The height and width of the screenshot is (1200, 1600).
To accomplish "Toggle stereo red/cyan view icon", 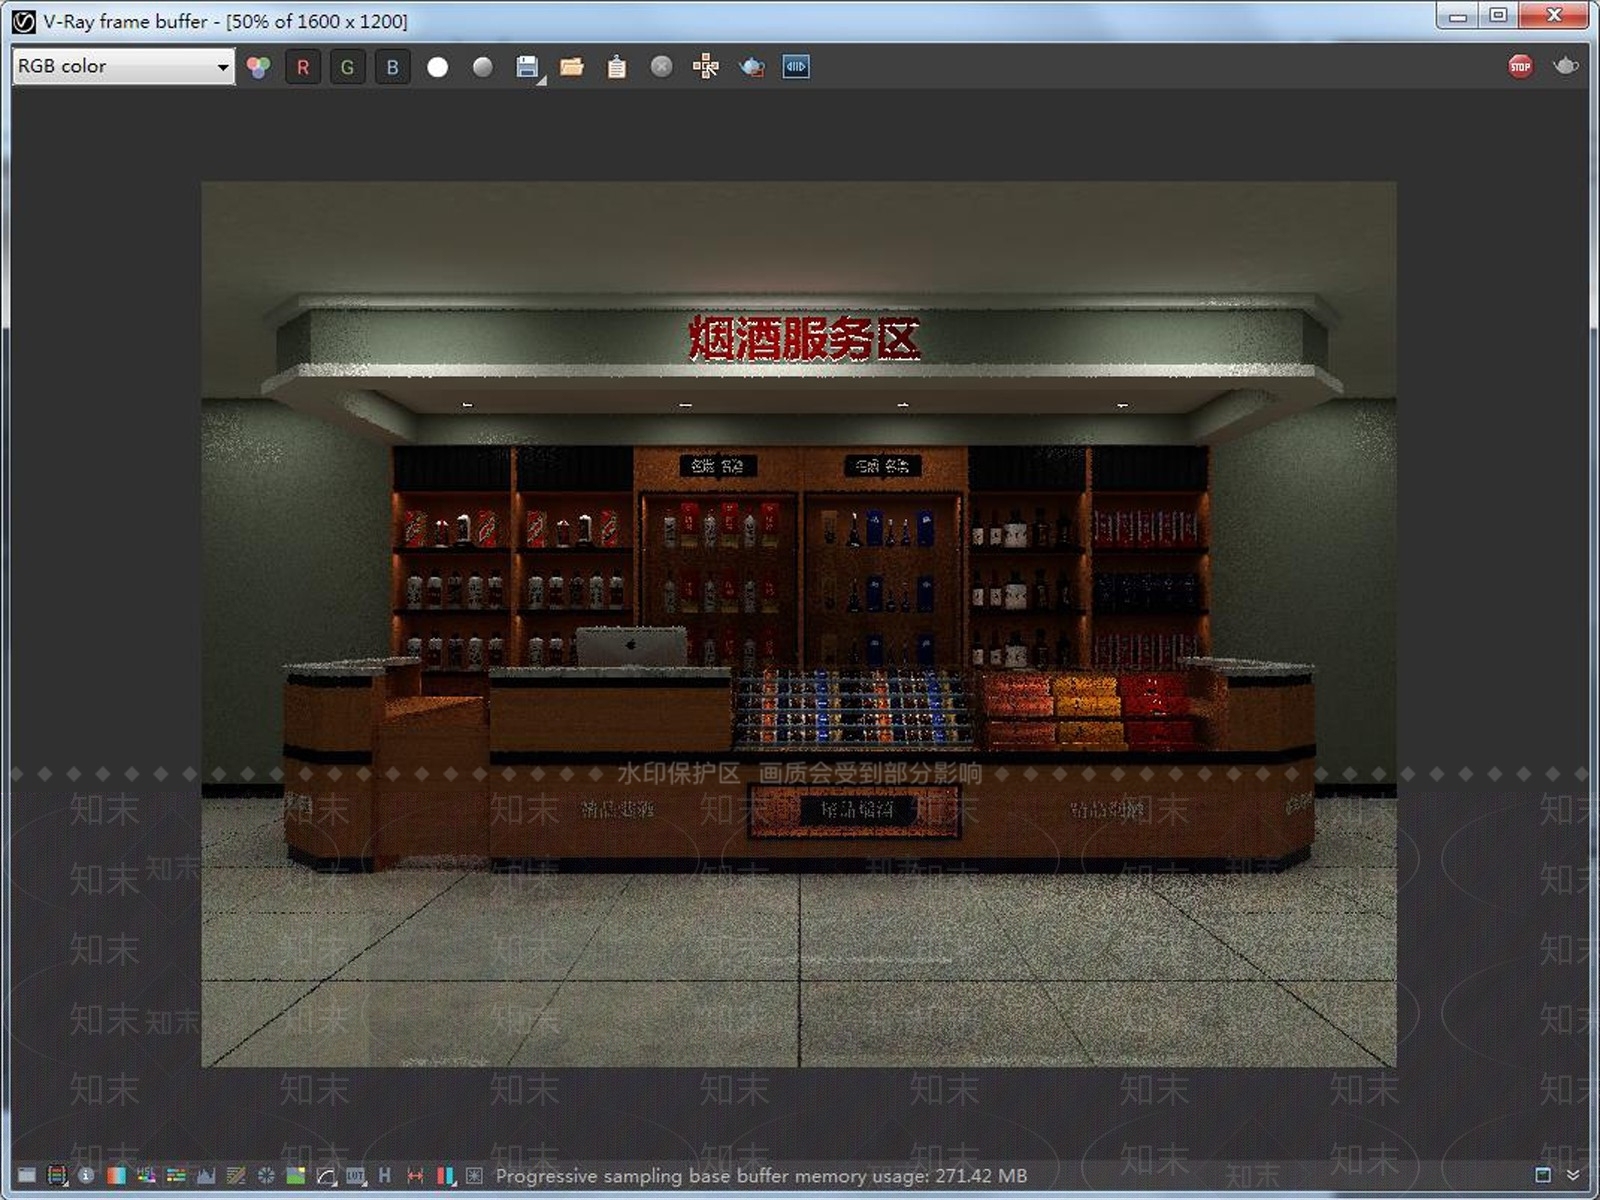I will (x=446, y=1175).
